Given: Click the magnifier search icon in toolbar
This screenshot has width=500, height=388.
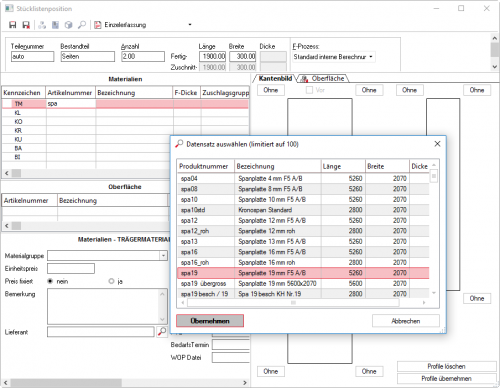Looking at the screenshot, I should click(82, 25).
